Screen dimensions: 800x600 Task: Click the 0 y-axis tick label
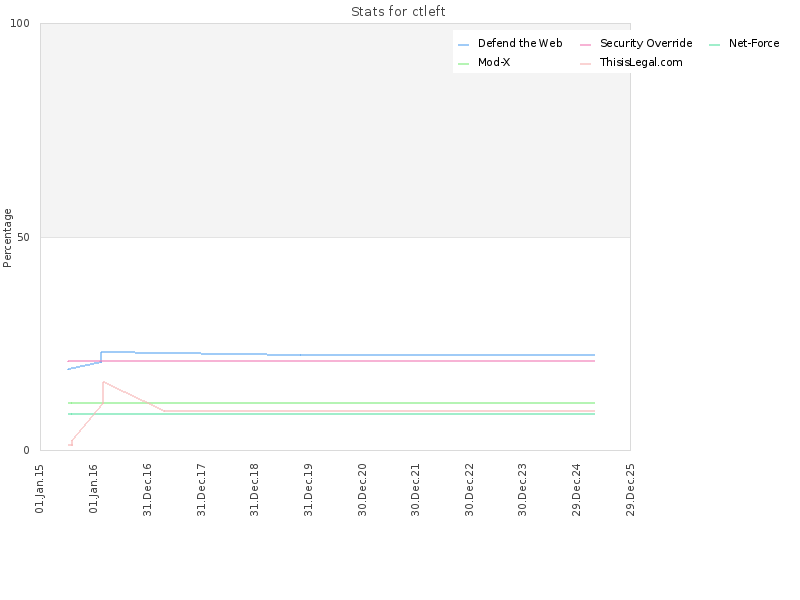(27, 451)
